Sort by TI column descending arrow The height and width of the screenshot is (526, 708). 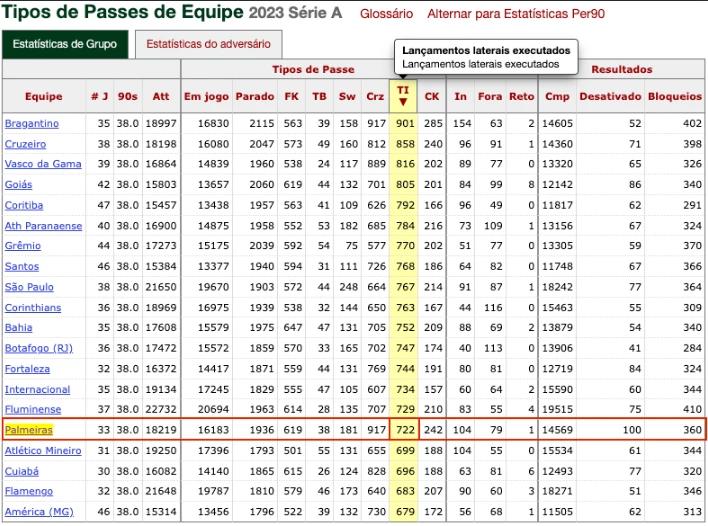pos(403,102)
